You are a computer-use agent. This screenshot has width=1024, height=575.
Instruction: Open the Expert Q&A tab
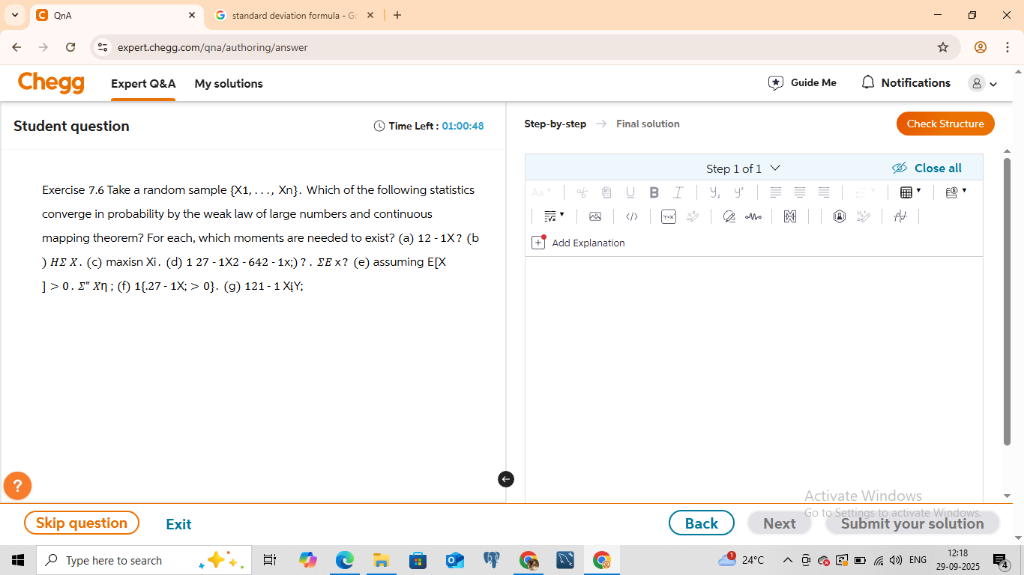[143, 84]
